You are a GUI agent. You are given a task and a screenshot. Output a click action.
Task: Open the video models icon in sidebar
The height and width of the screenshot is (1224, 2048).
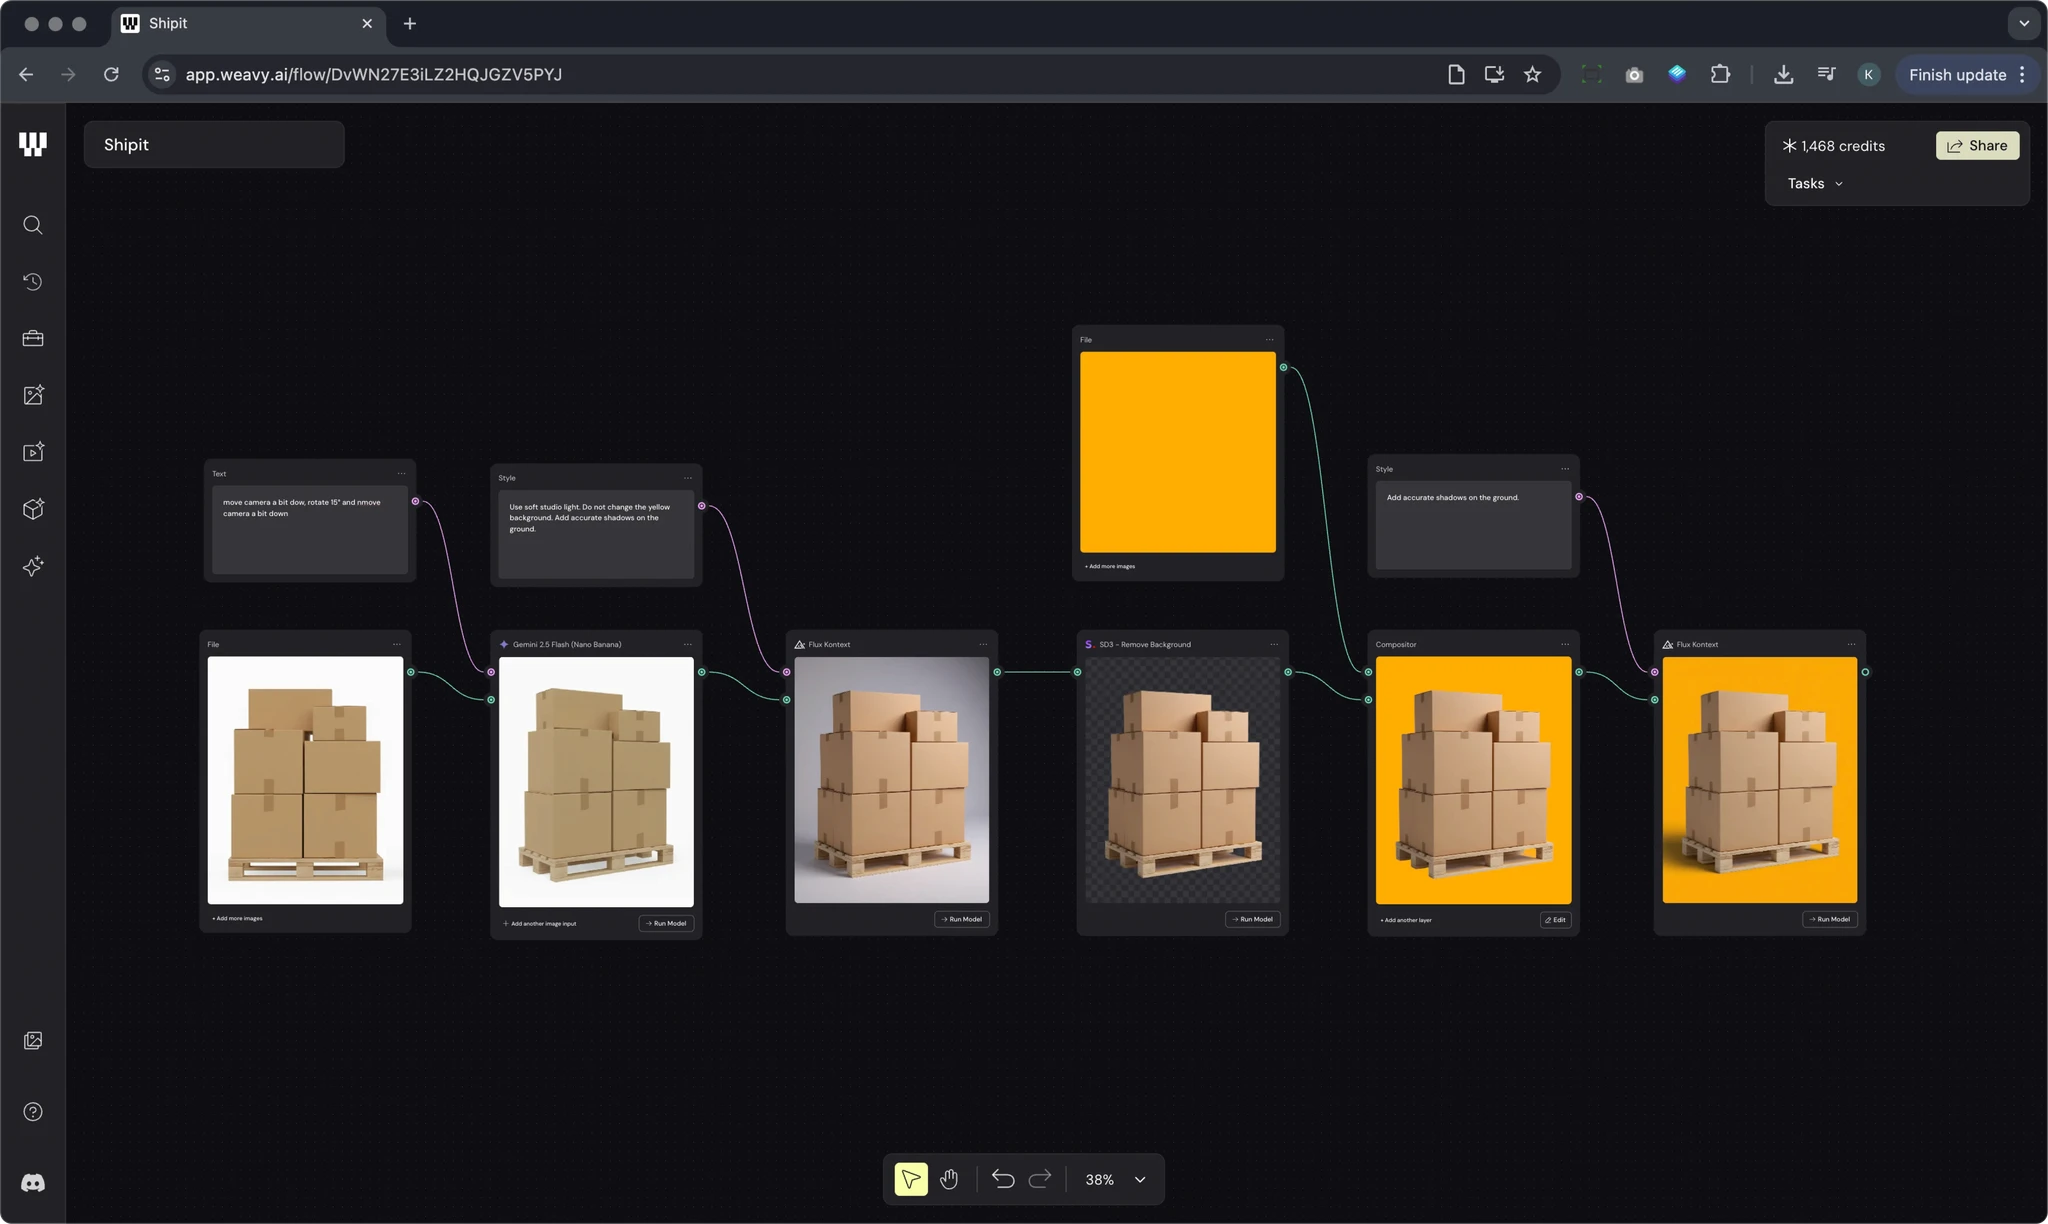pos(33,452)
